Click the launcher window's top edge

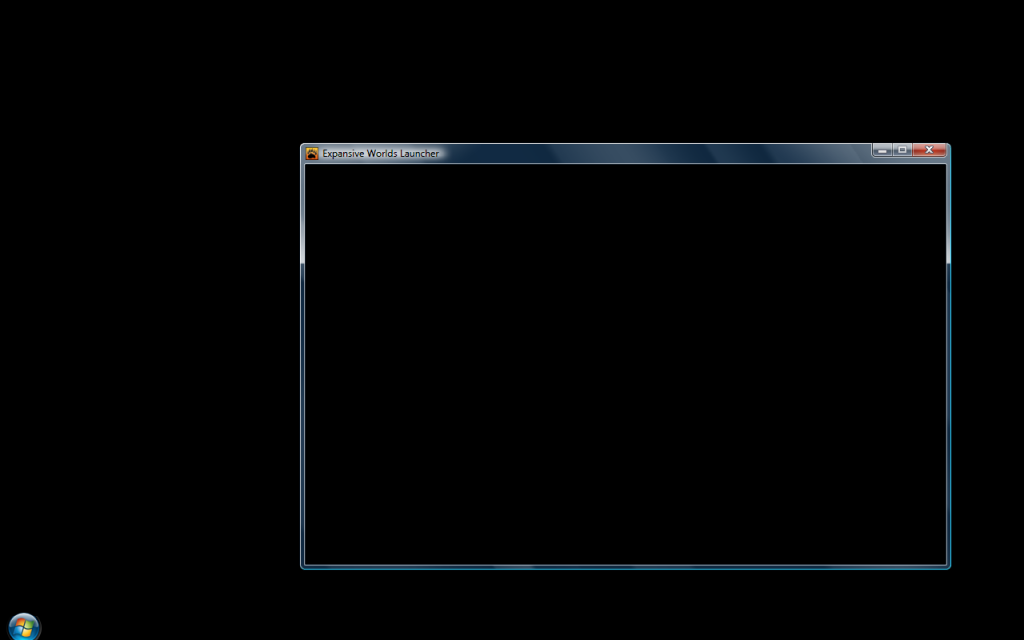point(625,145)
